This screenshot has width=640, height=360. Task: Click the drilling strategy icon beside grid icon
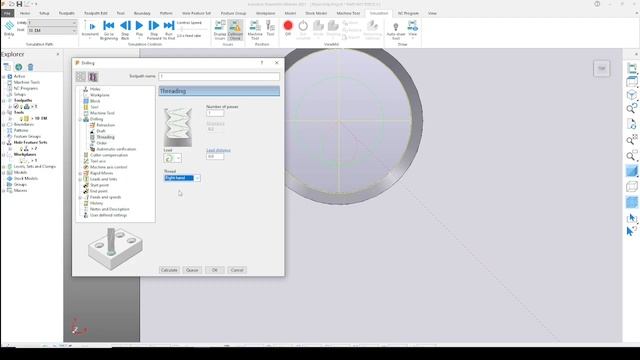[x=93, y=76]
